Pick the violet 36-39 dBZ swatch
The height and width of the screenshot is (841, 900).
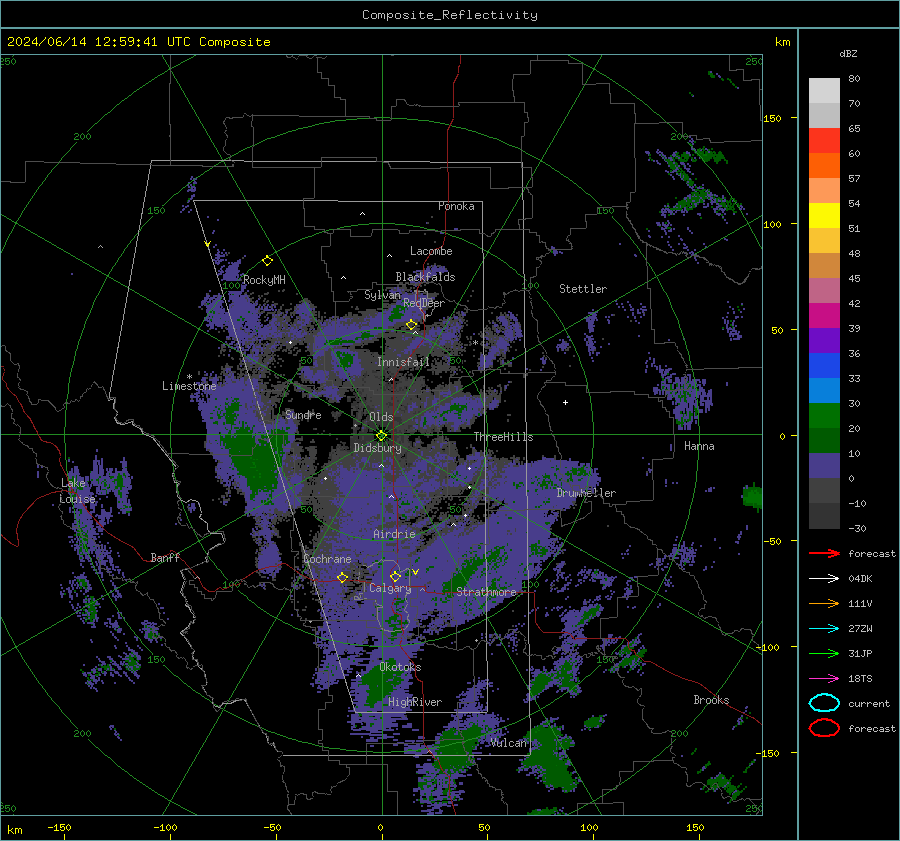[824, 340]
